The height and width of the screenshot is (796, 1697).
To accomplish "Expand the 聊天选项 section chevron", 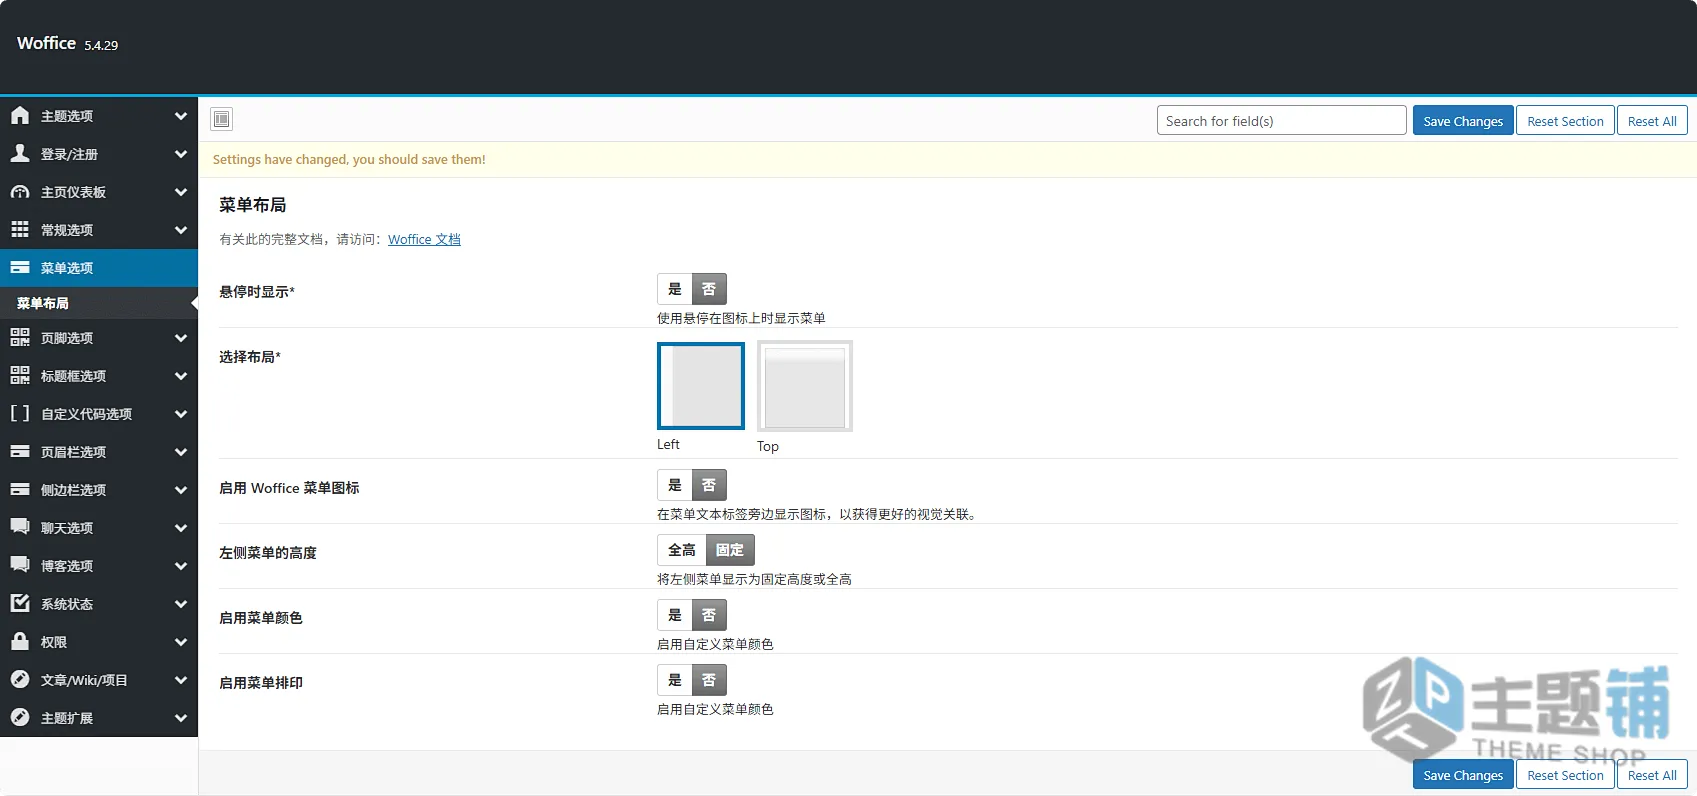I will pos(181,528).
